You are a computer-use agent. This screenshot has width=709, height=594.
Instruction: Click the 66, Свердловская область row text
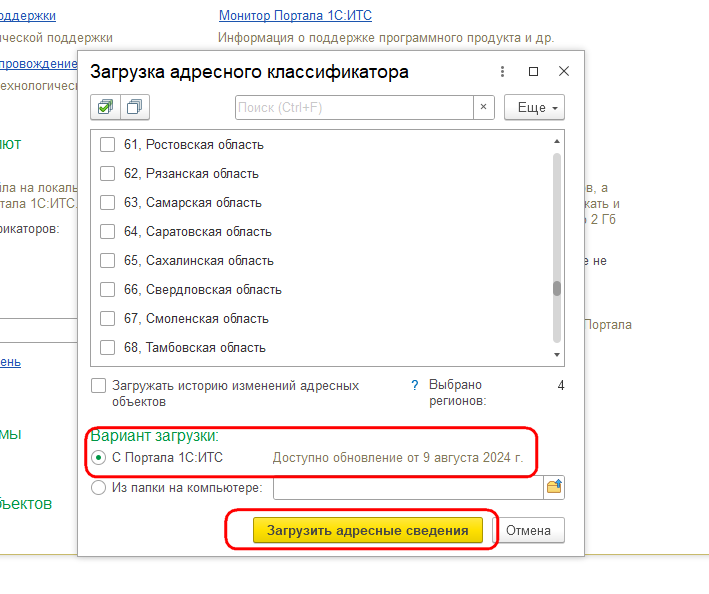tap(203, 289)
